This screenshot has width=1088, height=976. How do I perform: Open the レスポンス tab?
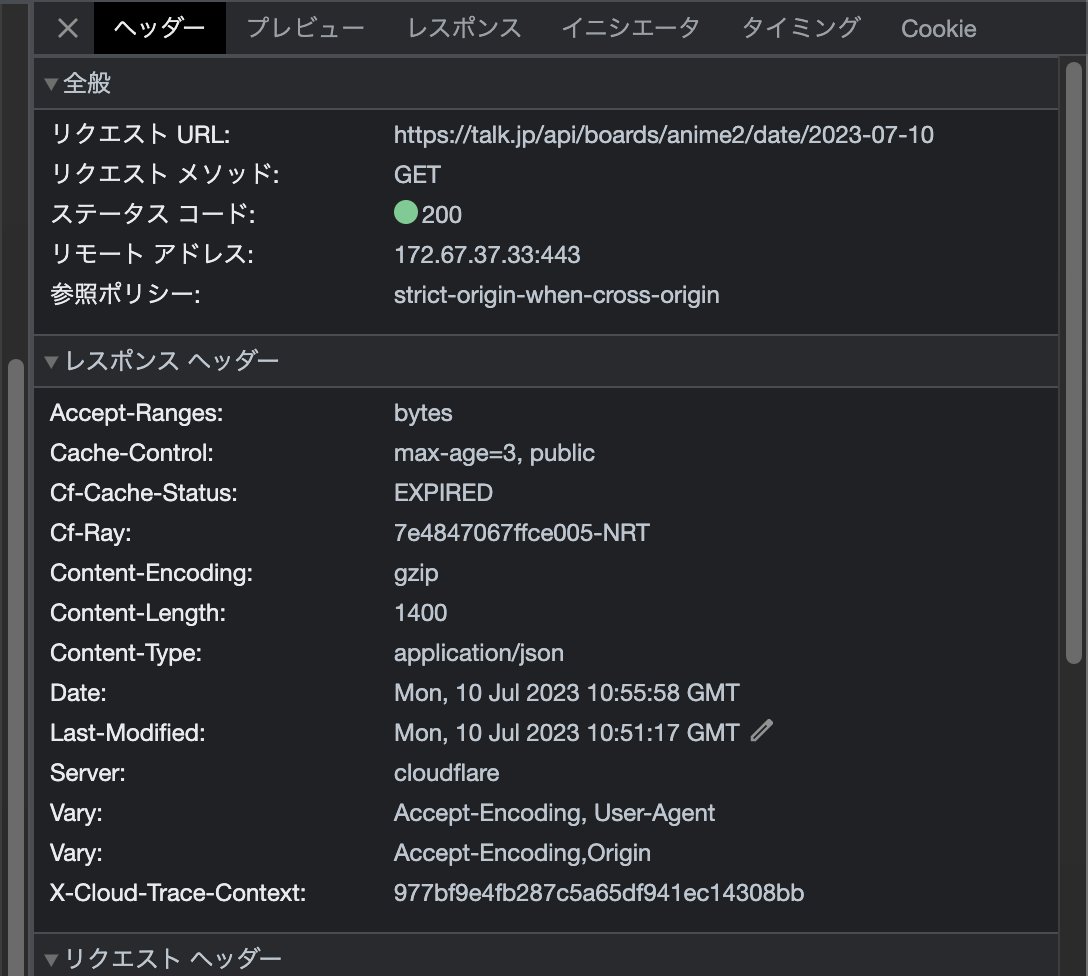(x=463, y=28)
